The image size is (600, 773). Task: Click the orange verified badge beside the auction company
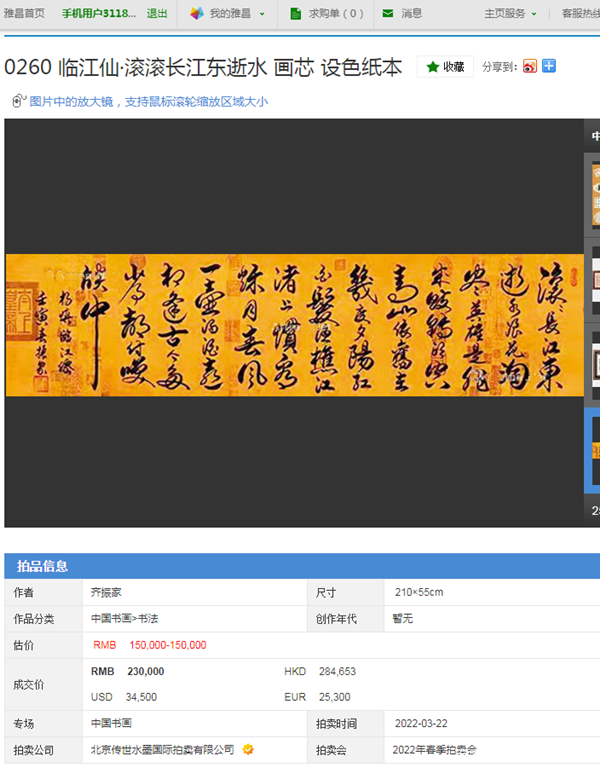click(248, 749)
